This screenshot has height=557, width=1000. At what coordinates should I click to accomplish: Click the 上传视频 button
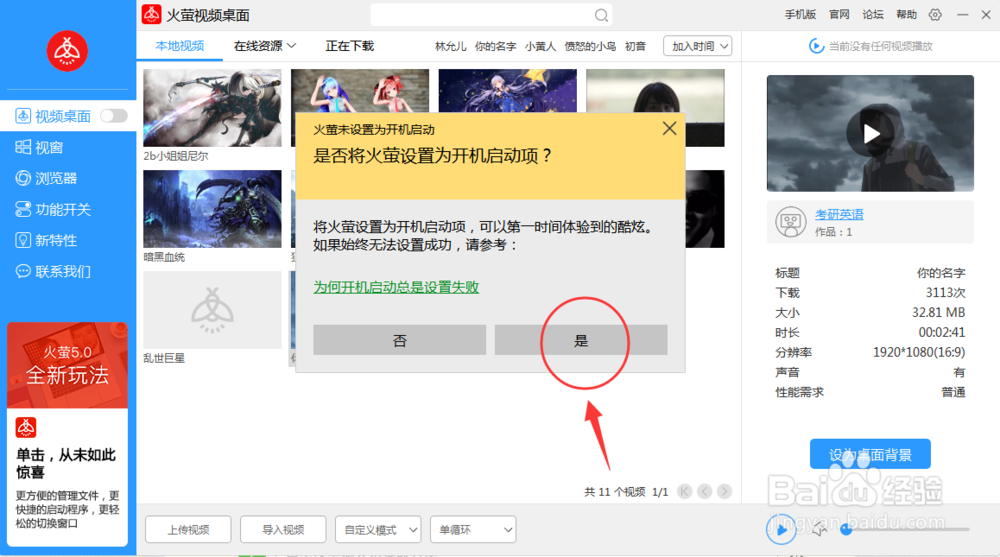[188, 530]
